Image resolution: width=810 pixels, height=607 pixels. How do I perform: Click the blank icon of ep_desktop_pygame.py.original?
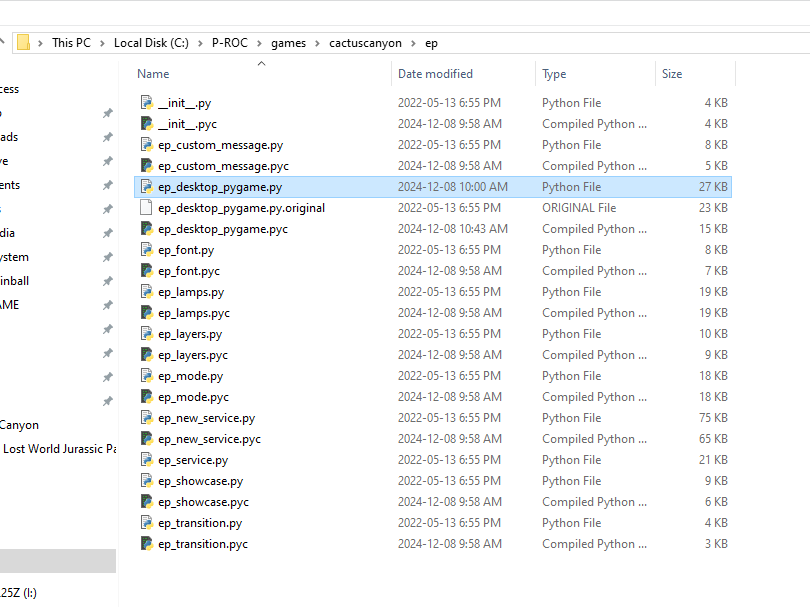tap(147, 208)
